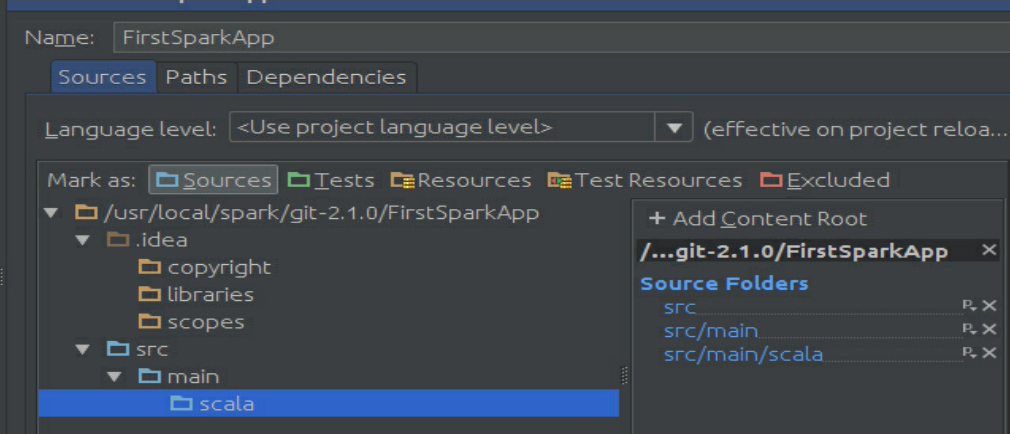Click Add Content Root button
This screenshot has width=1010, height=434.
tap(758, 219)
